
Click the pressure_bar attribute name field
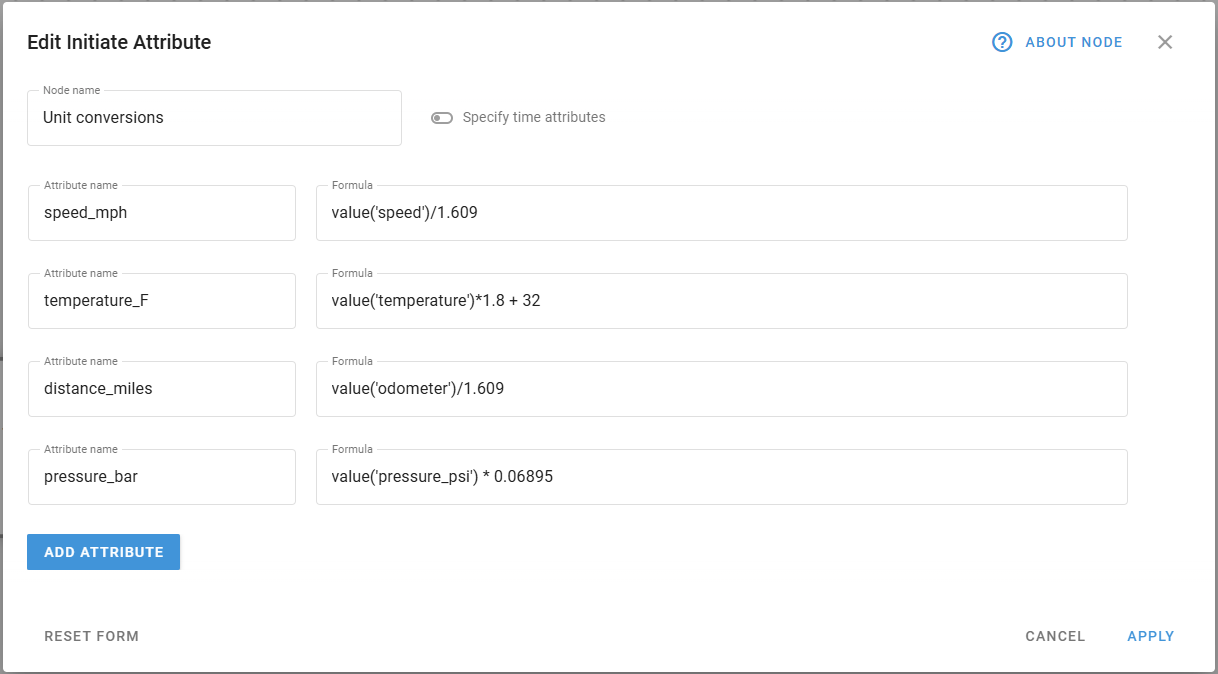point(161,476)
